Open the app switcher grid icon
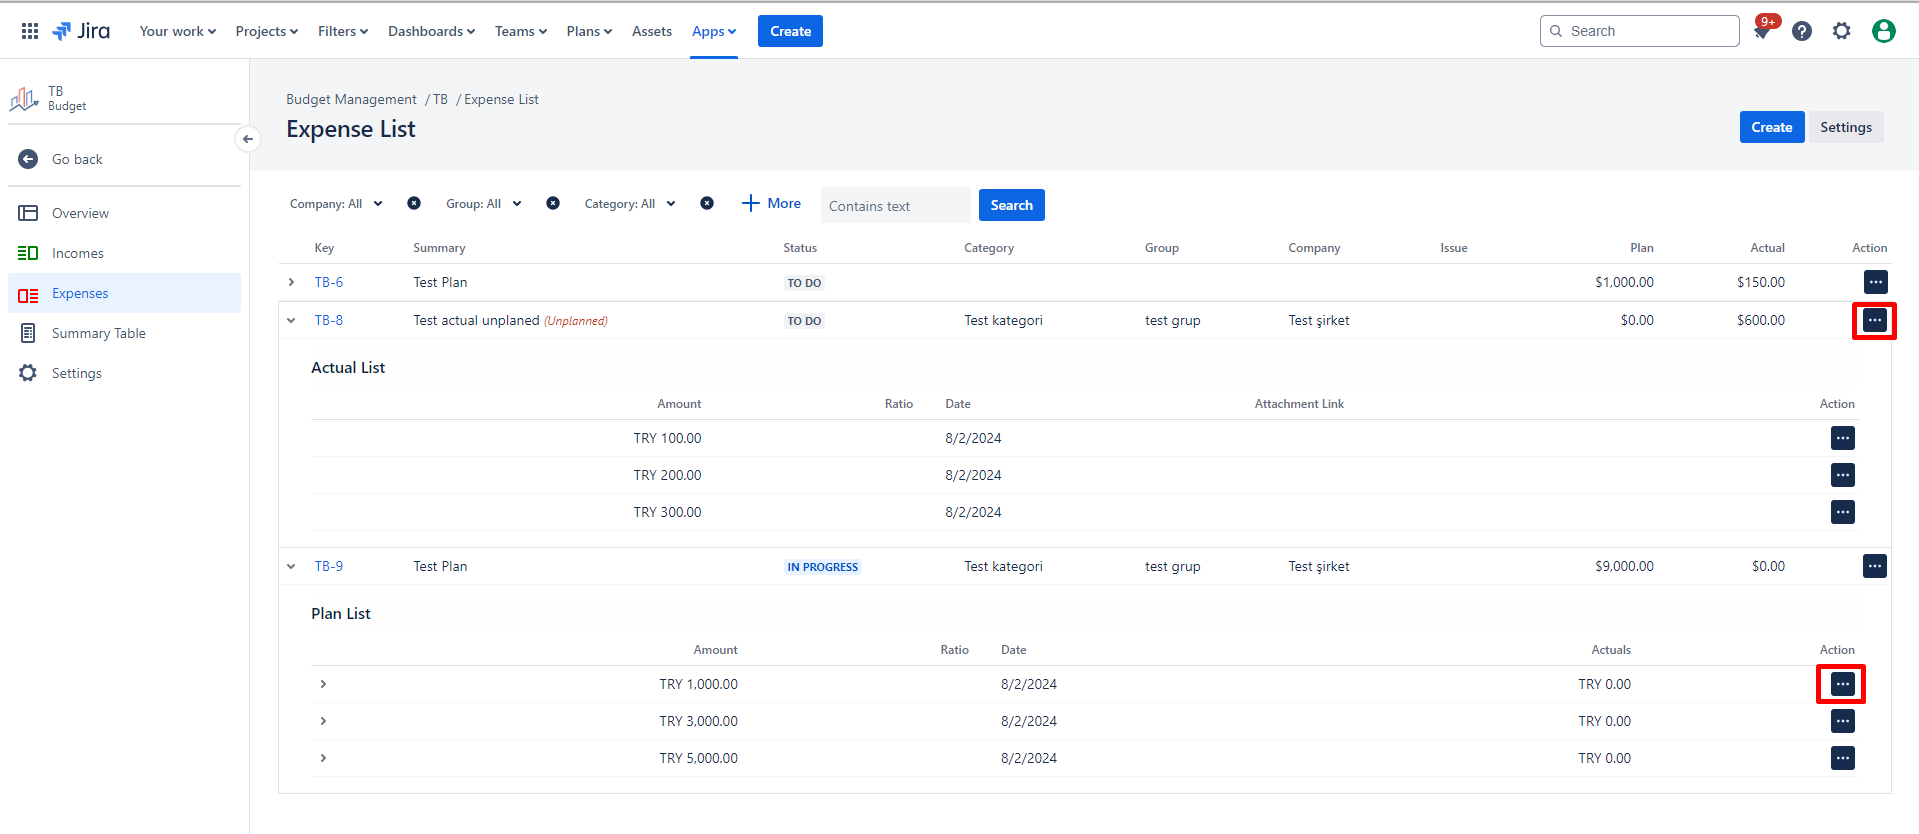This screenshot has height=834, width=1919. tap(30, 31)
